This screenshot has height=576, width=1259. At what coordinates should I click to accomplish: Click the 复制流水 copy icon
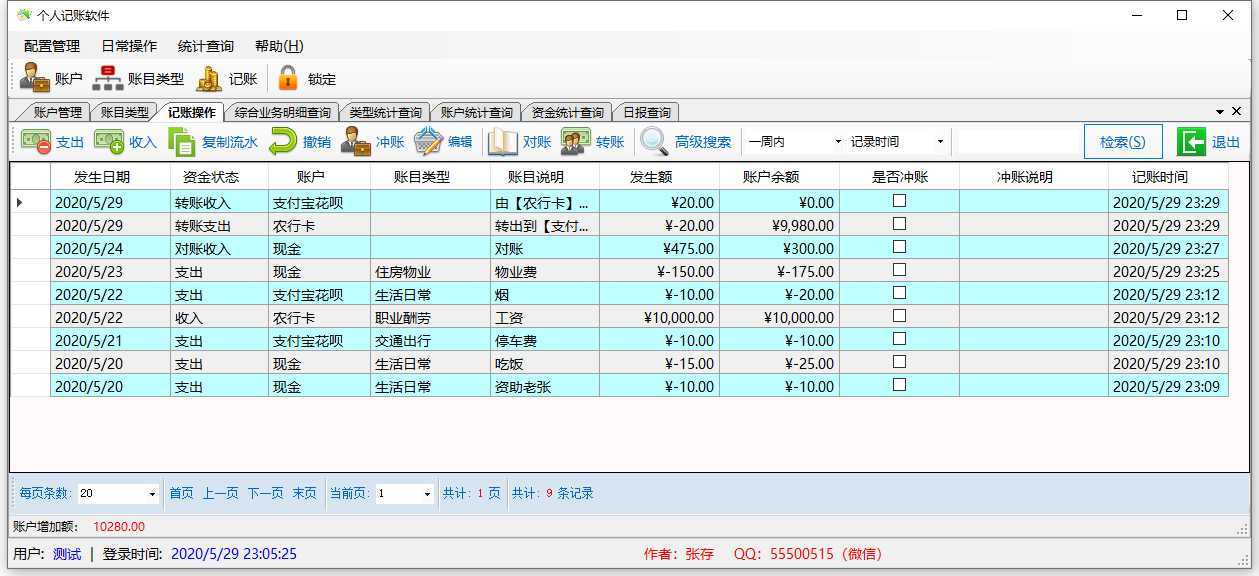click(x=182, y=142)
